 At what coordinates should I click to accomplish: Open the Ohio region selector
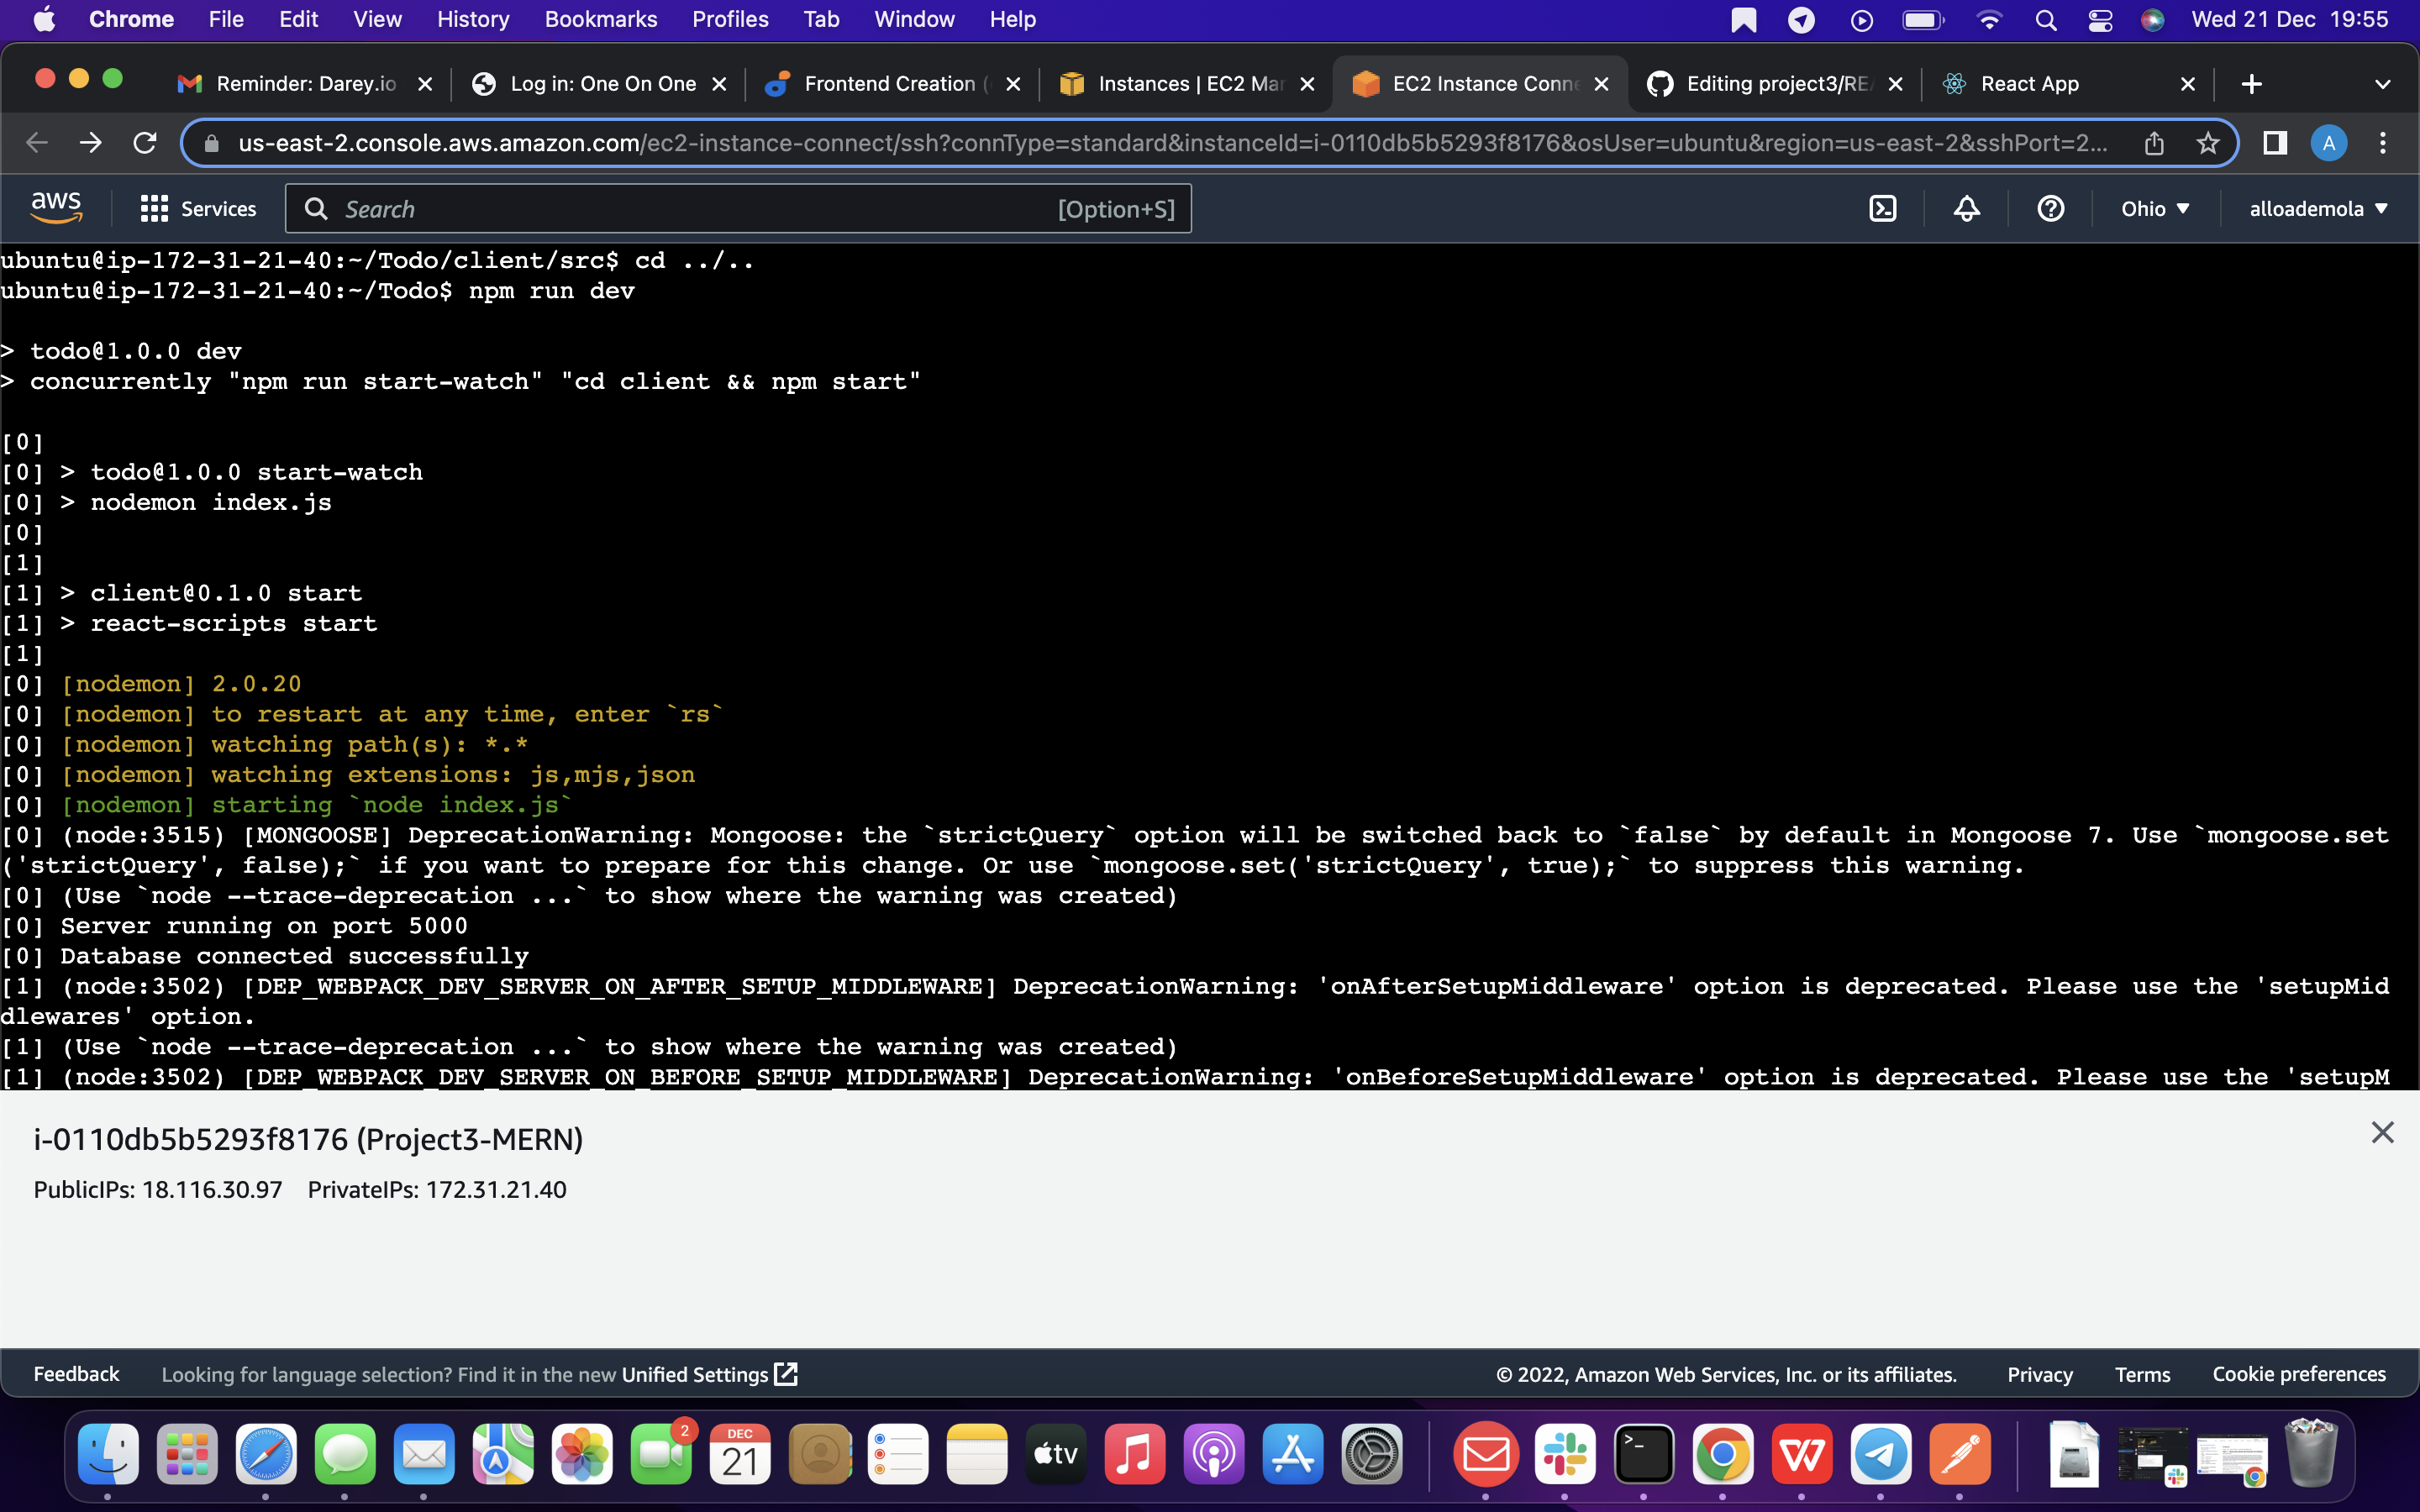2156,208
